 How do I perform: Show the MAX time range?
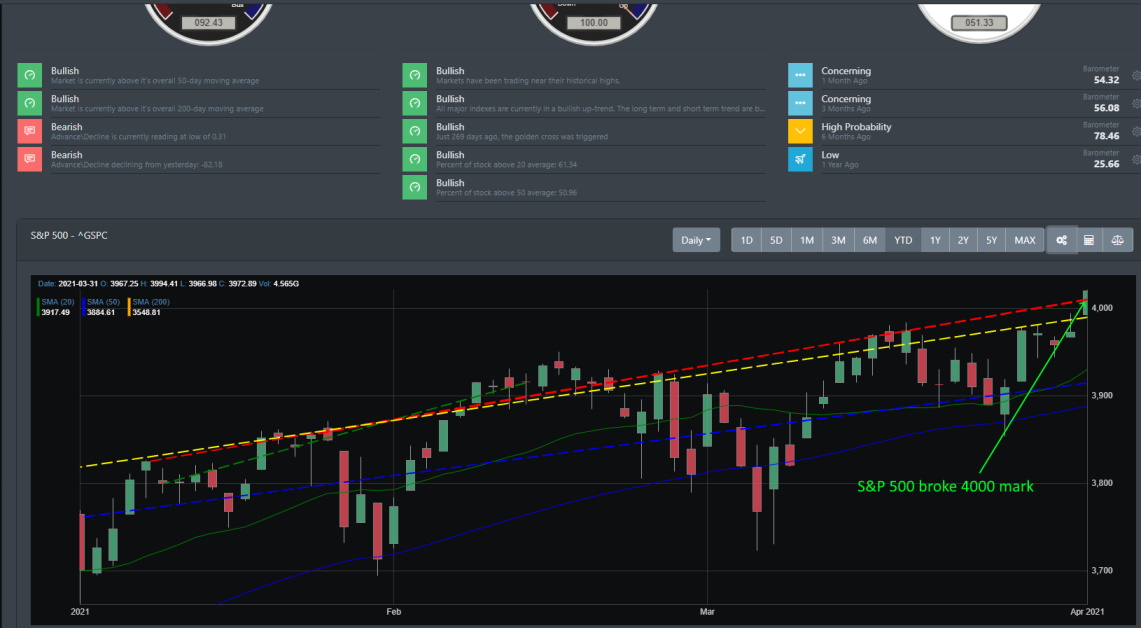(x=1025, y=240)
